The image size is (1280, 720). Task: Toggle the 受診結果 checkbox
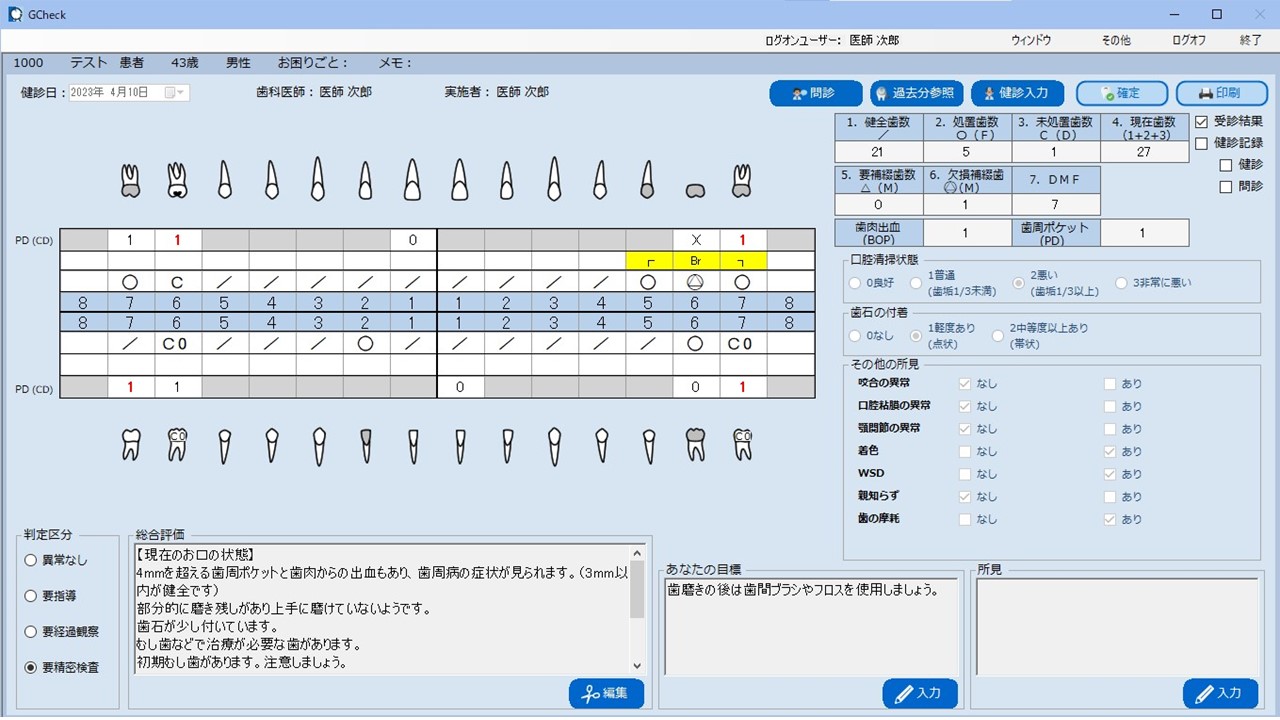(x=1202, y=121)
